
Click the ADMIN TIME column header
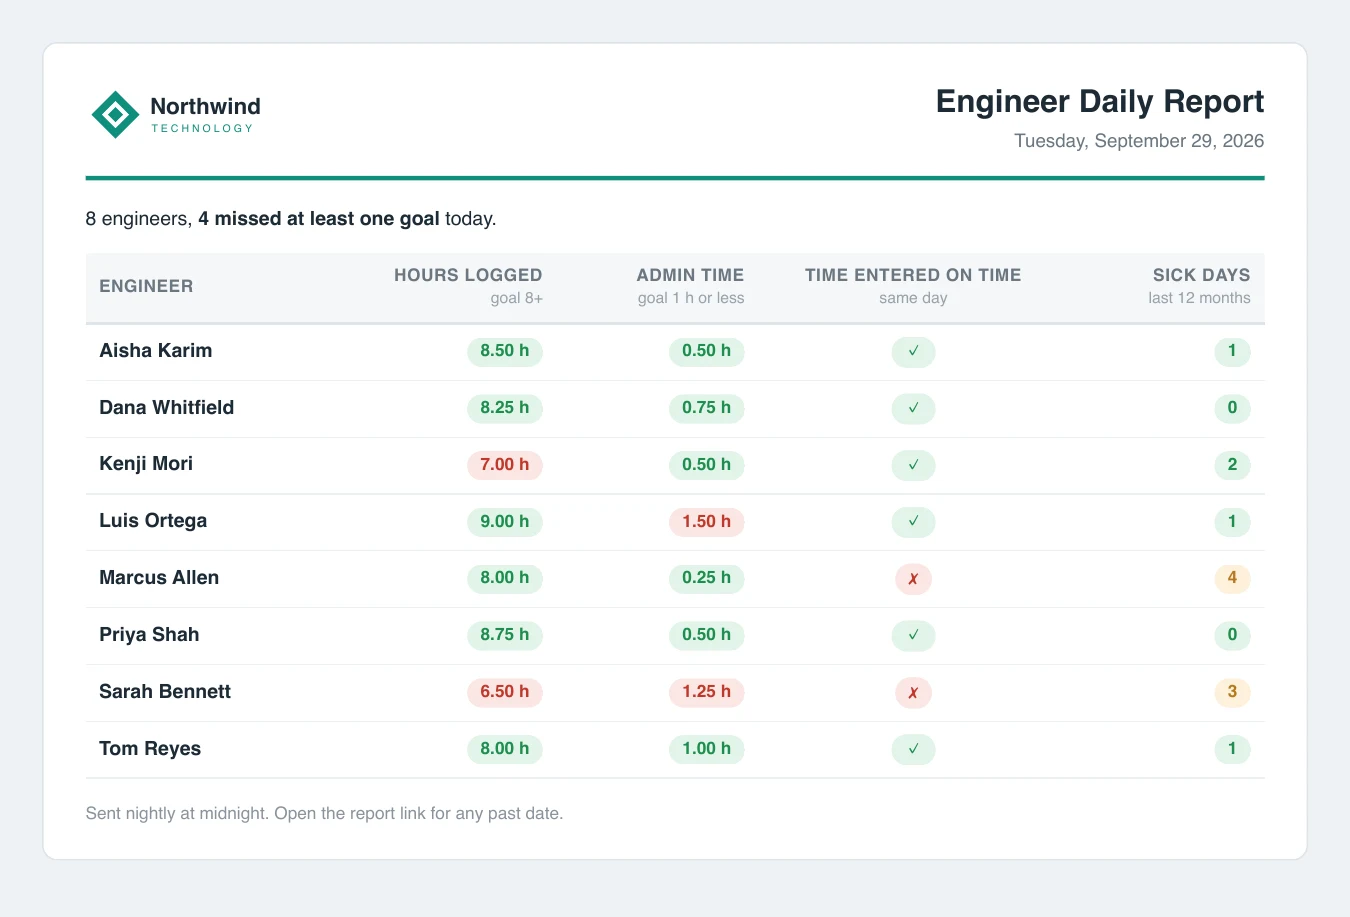tap(690, 275)
